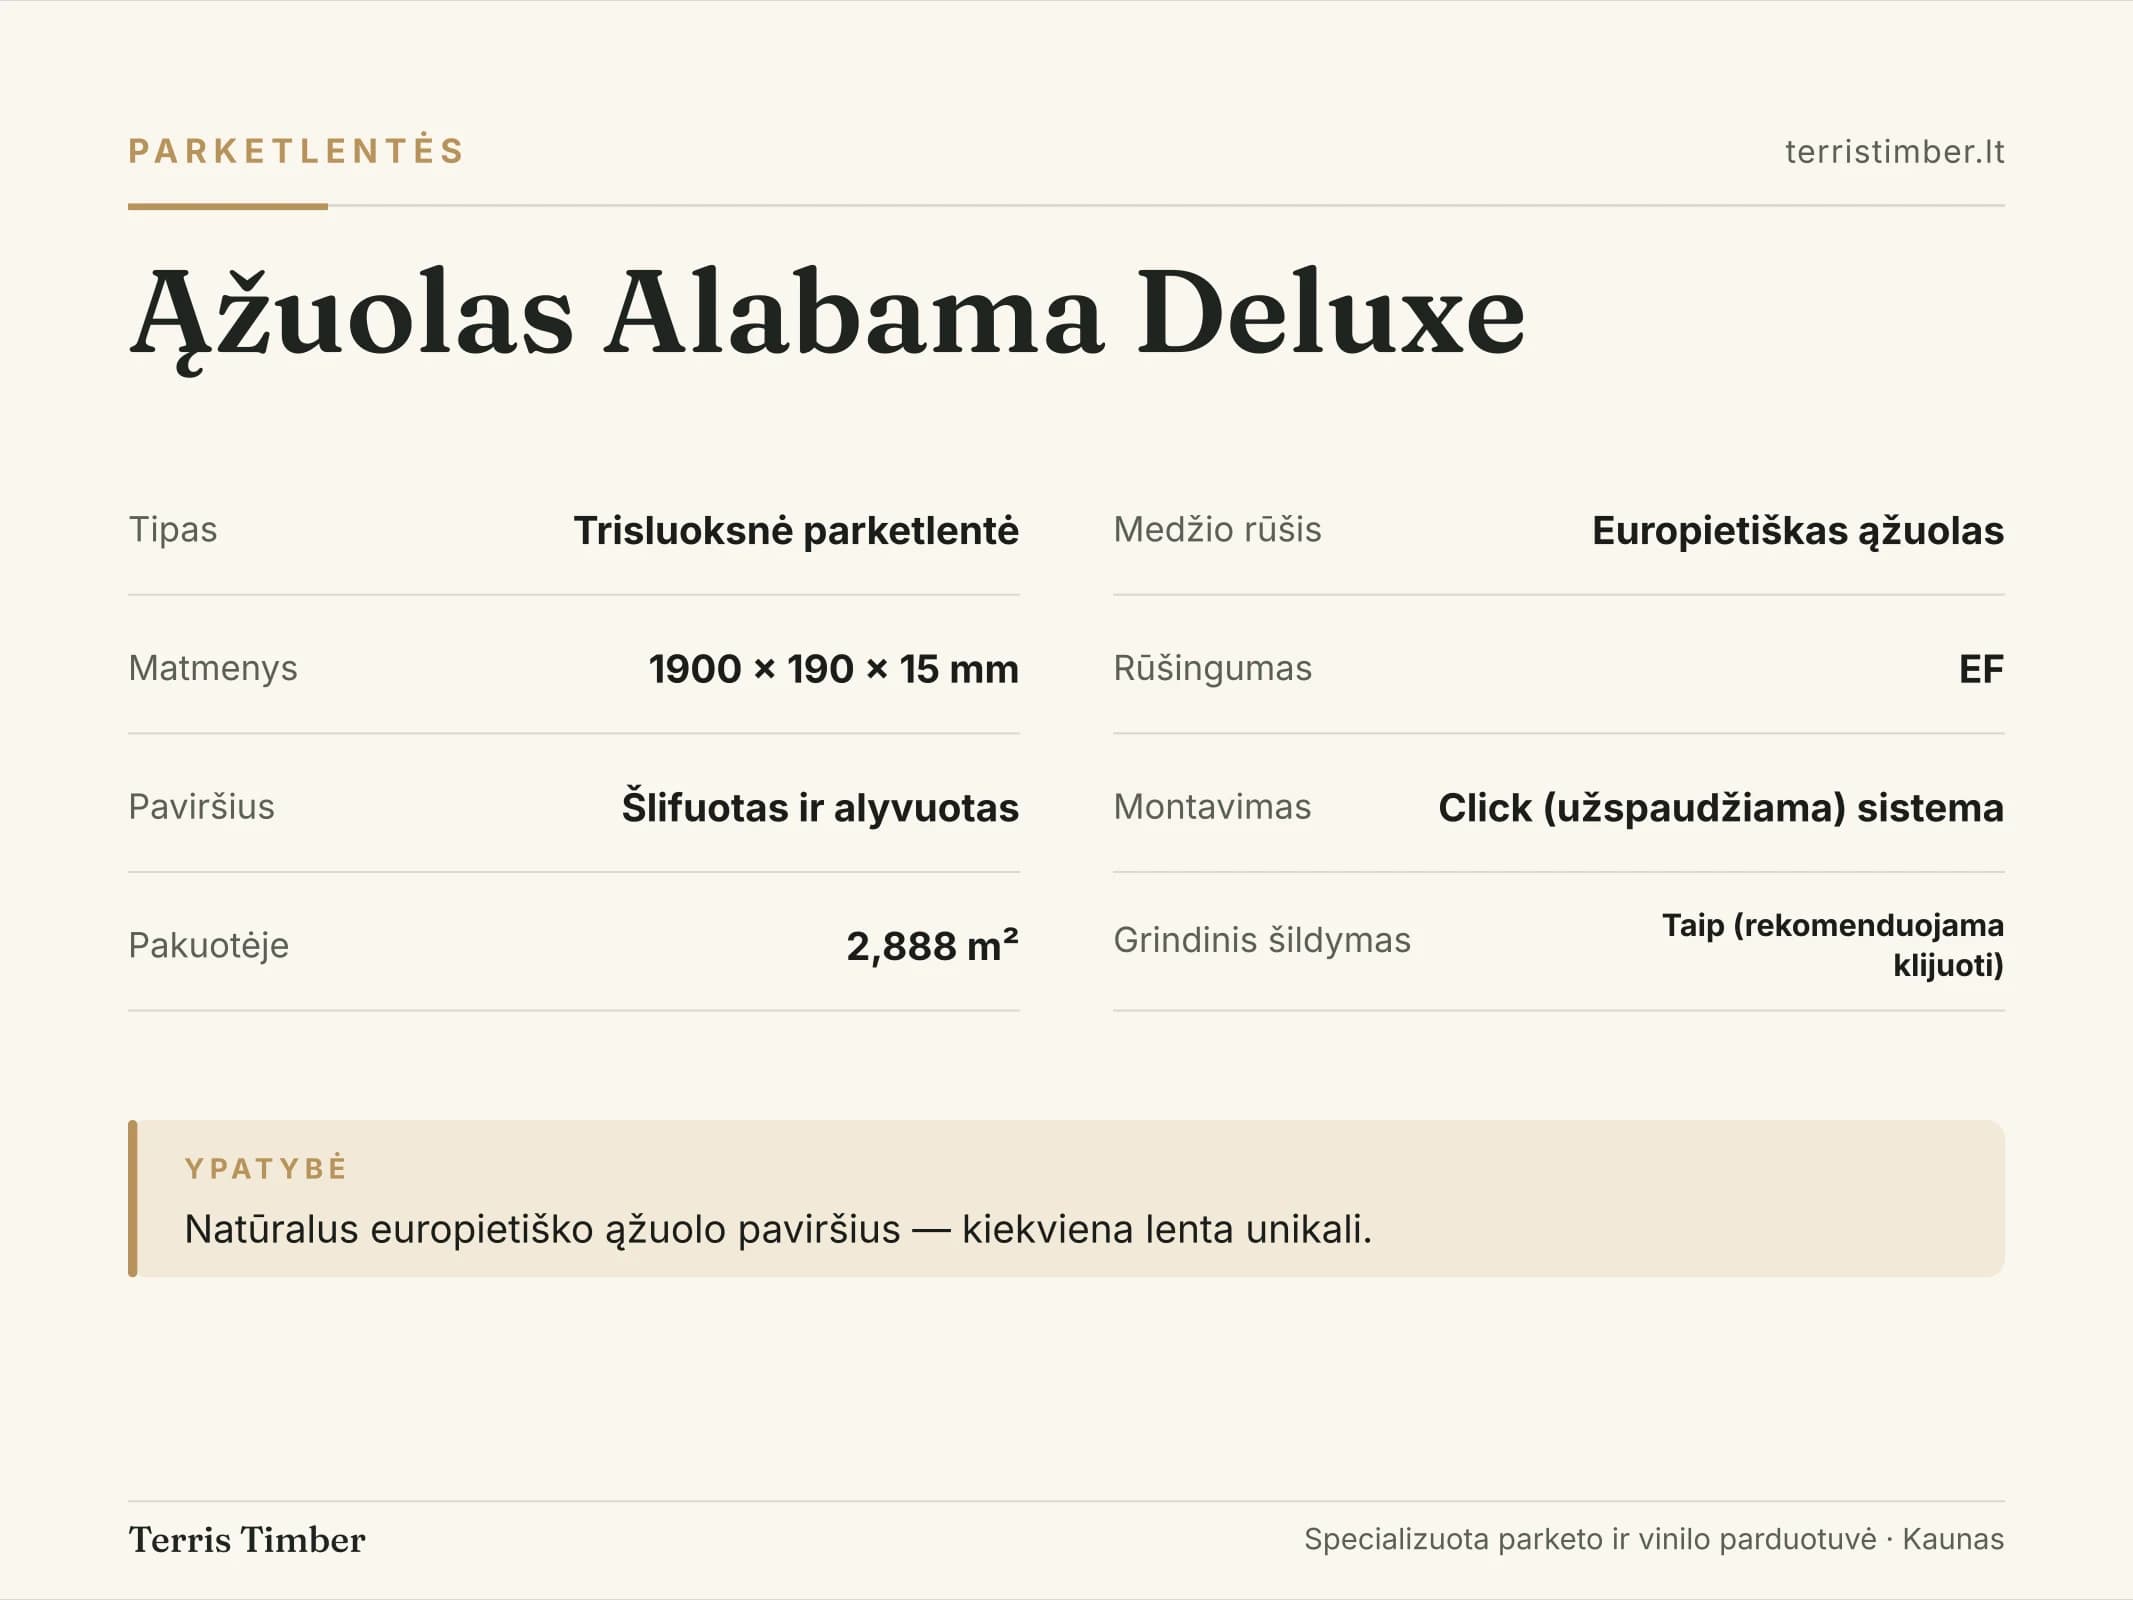Click the Grindinis šildymas label
Viewport: 2133px width, 1600px height.
[x=1262, y=940]
